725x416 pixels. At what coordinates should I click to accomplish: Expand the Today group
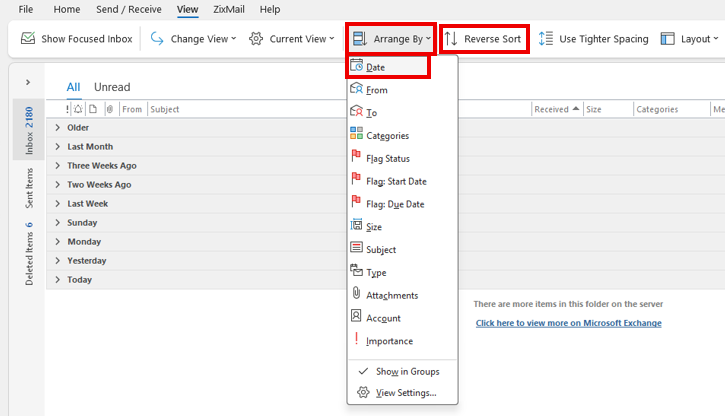[57, 280]
